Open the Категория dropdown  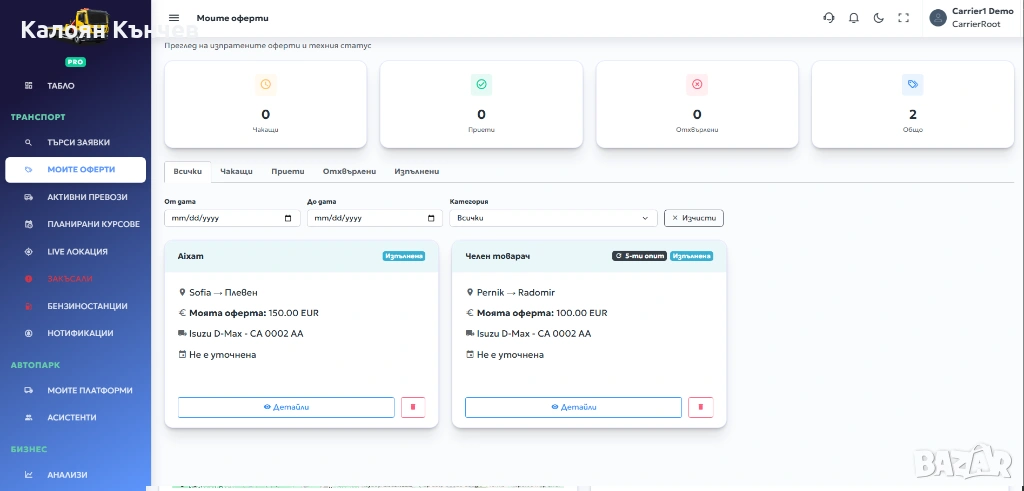[553, 218]
